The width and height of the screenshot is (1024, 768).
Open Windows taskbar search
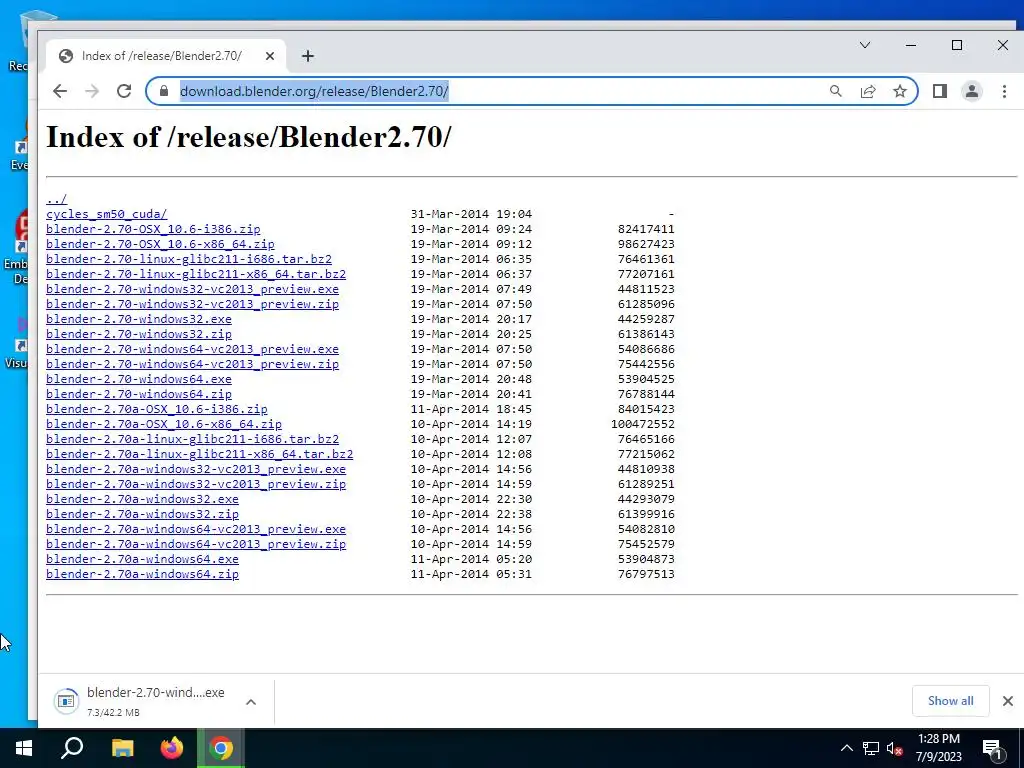click(x=72, y=748)
